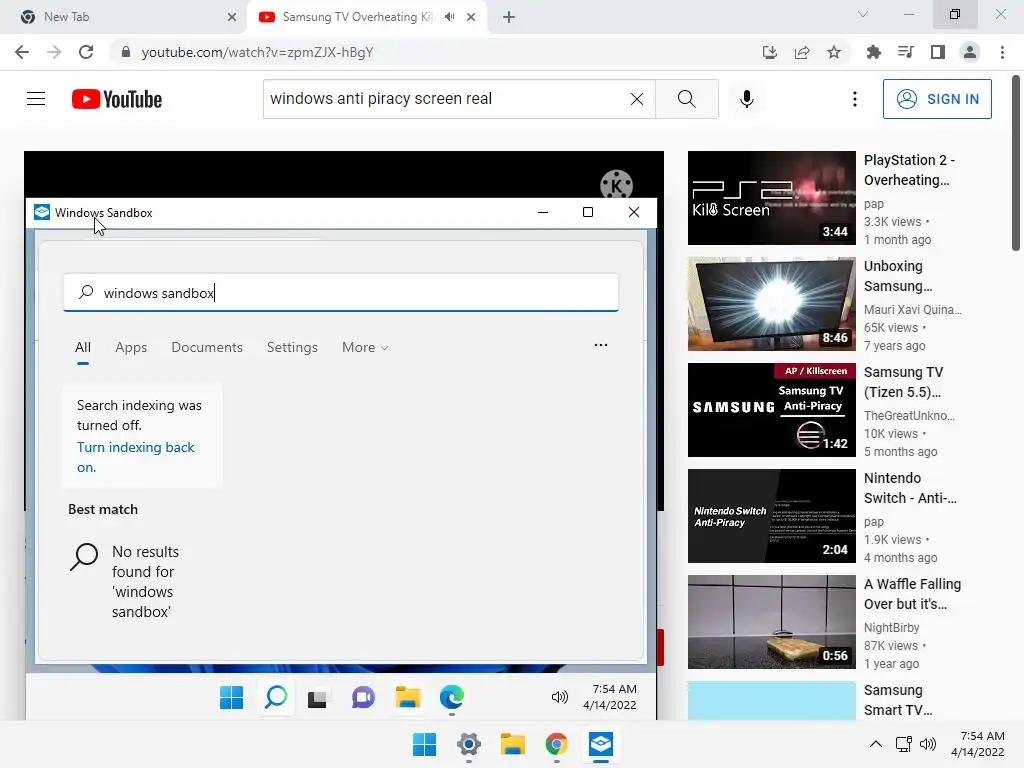The width and height of the screenshot is (1024, 768).
Task: Click the Windows Sandbox icon on the host taskbar
Action: pyautogui.click(x=601, y=744)
